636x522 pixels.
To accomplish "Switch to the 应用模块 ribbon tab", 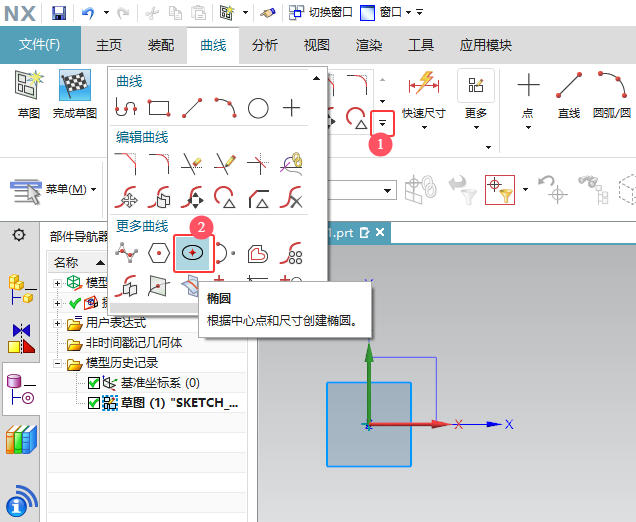I will (x=486, y=45).
